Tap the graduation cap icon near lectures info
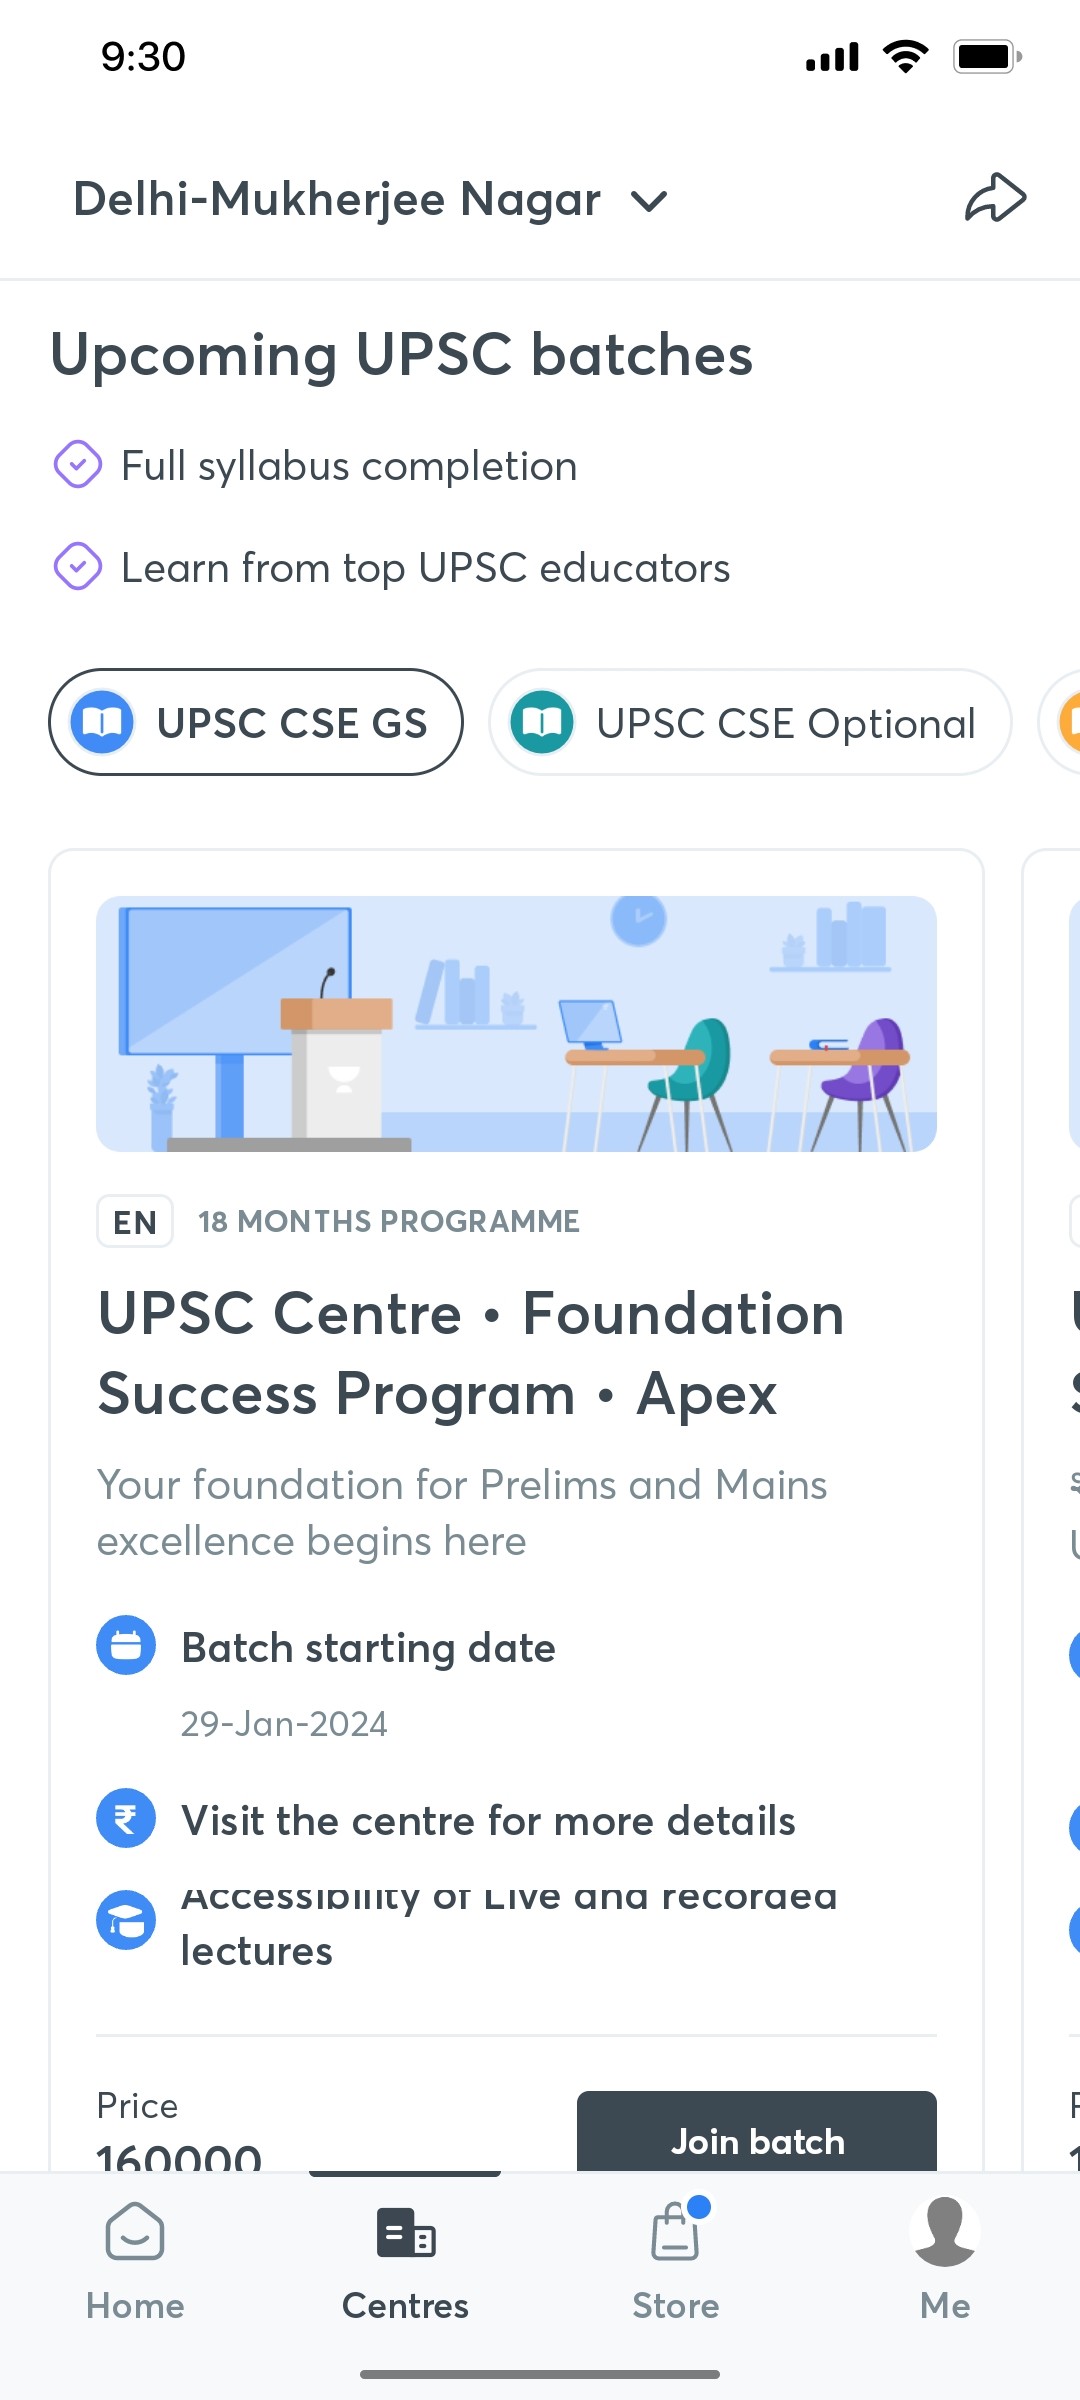Image resolution: width=1080 pixels, height=2400 pixels. 126,1919
